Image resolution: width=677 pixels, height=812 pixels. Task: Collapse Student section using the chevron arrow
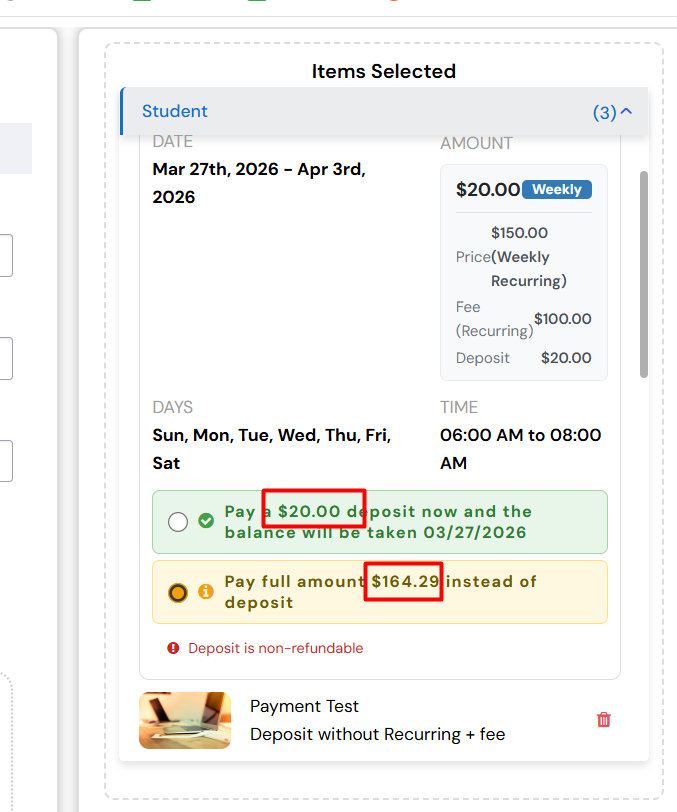[x=627, y=112]
